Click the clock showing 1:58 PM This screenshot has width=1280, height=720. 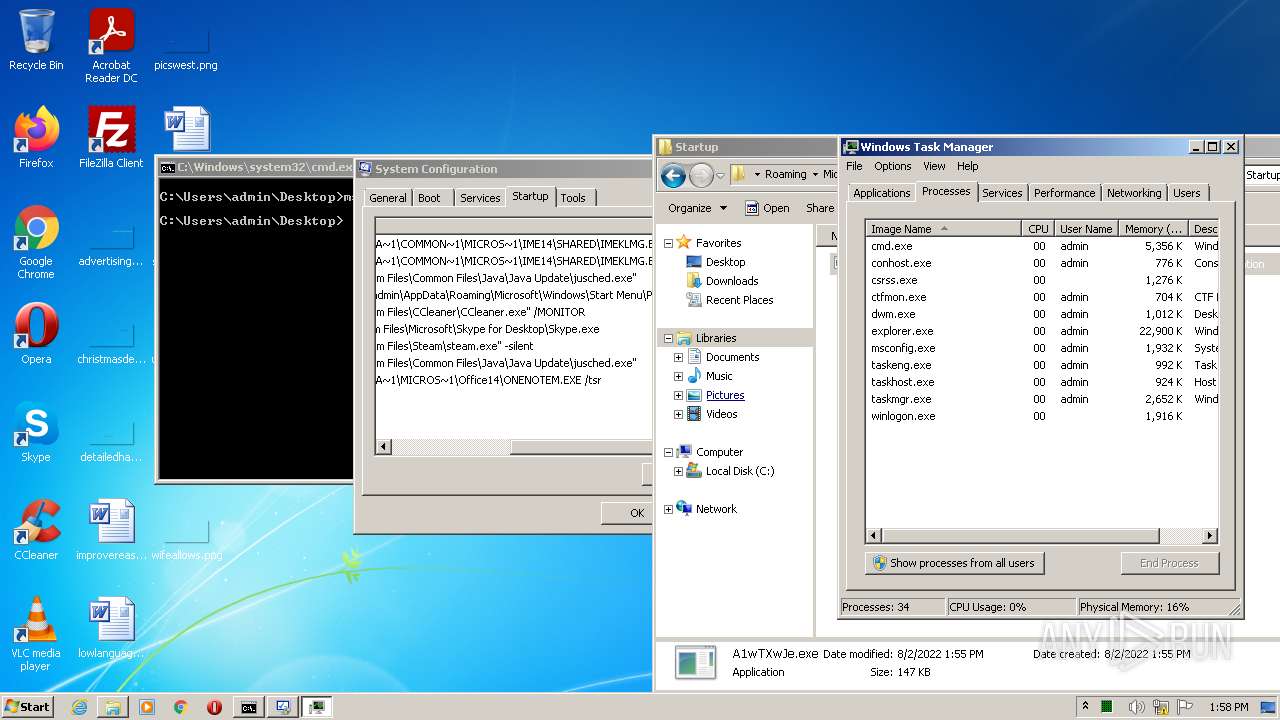coord(1228,707)
